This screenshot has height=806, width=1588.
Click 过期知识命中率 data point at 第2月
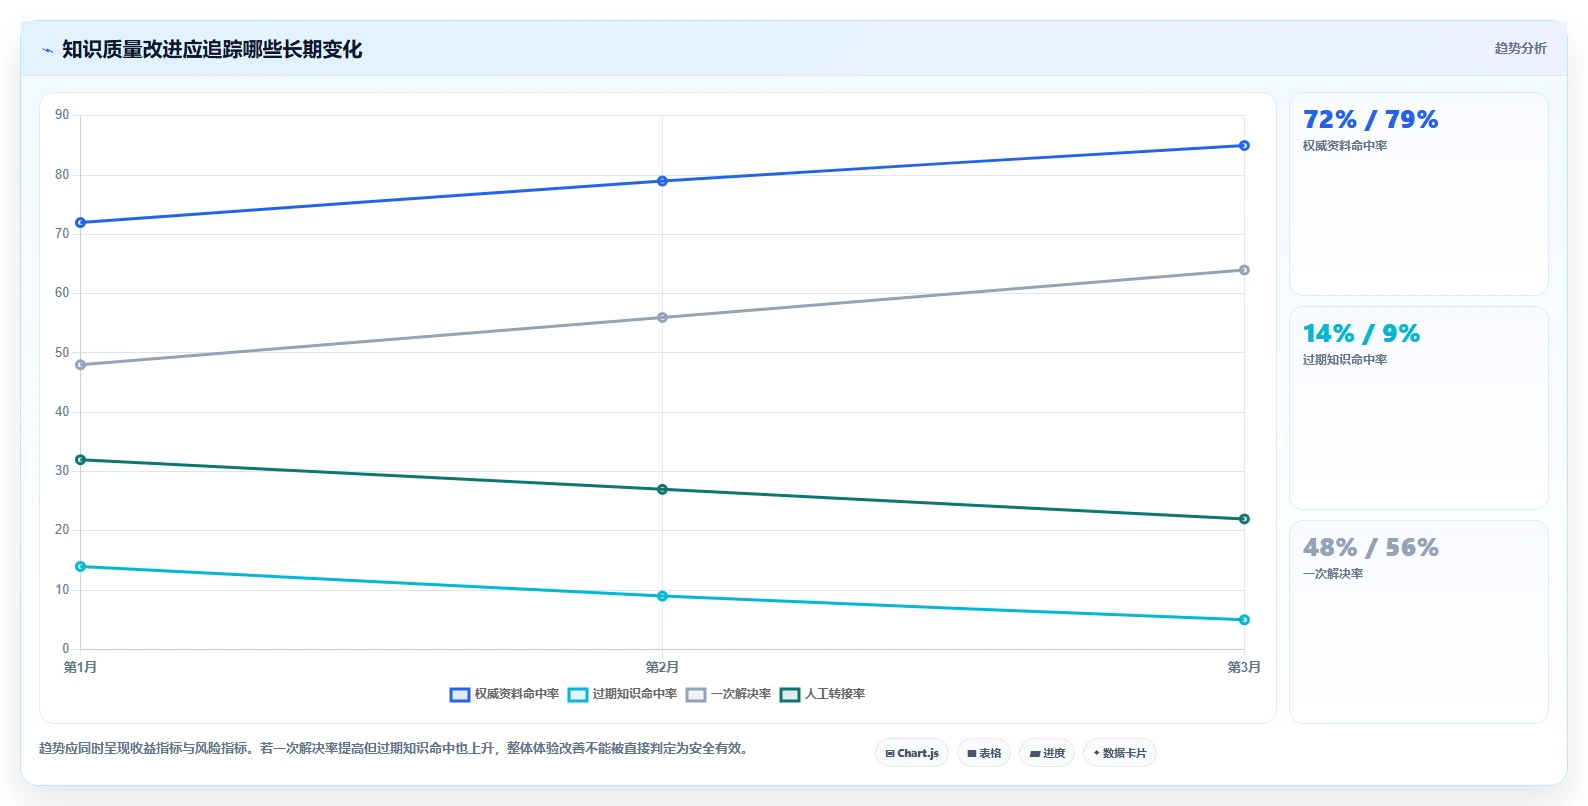662,596
